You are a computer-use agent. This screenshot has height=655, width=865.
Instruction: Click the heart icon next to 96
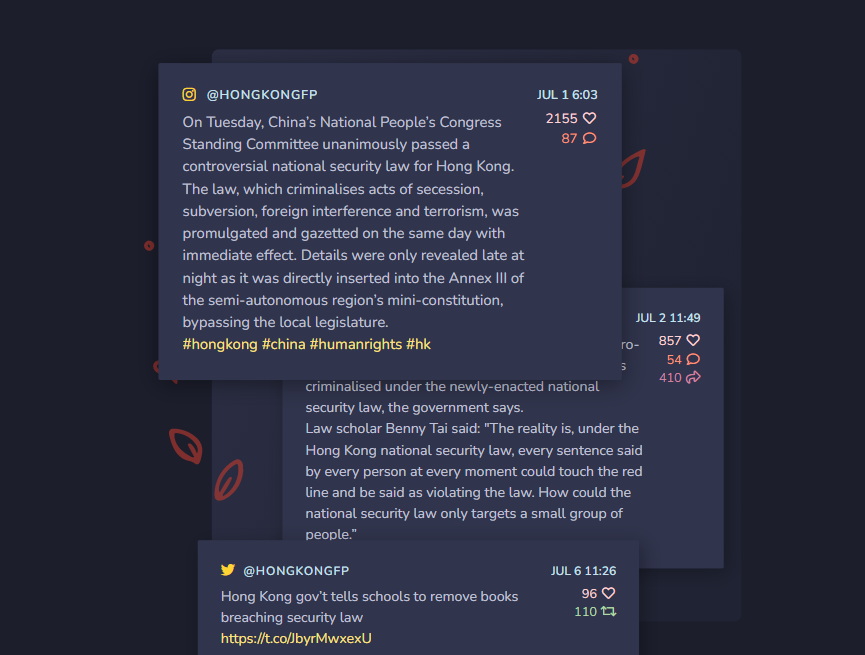click(608, 593)
